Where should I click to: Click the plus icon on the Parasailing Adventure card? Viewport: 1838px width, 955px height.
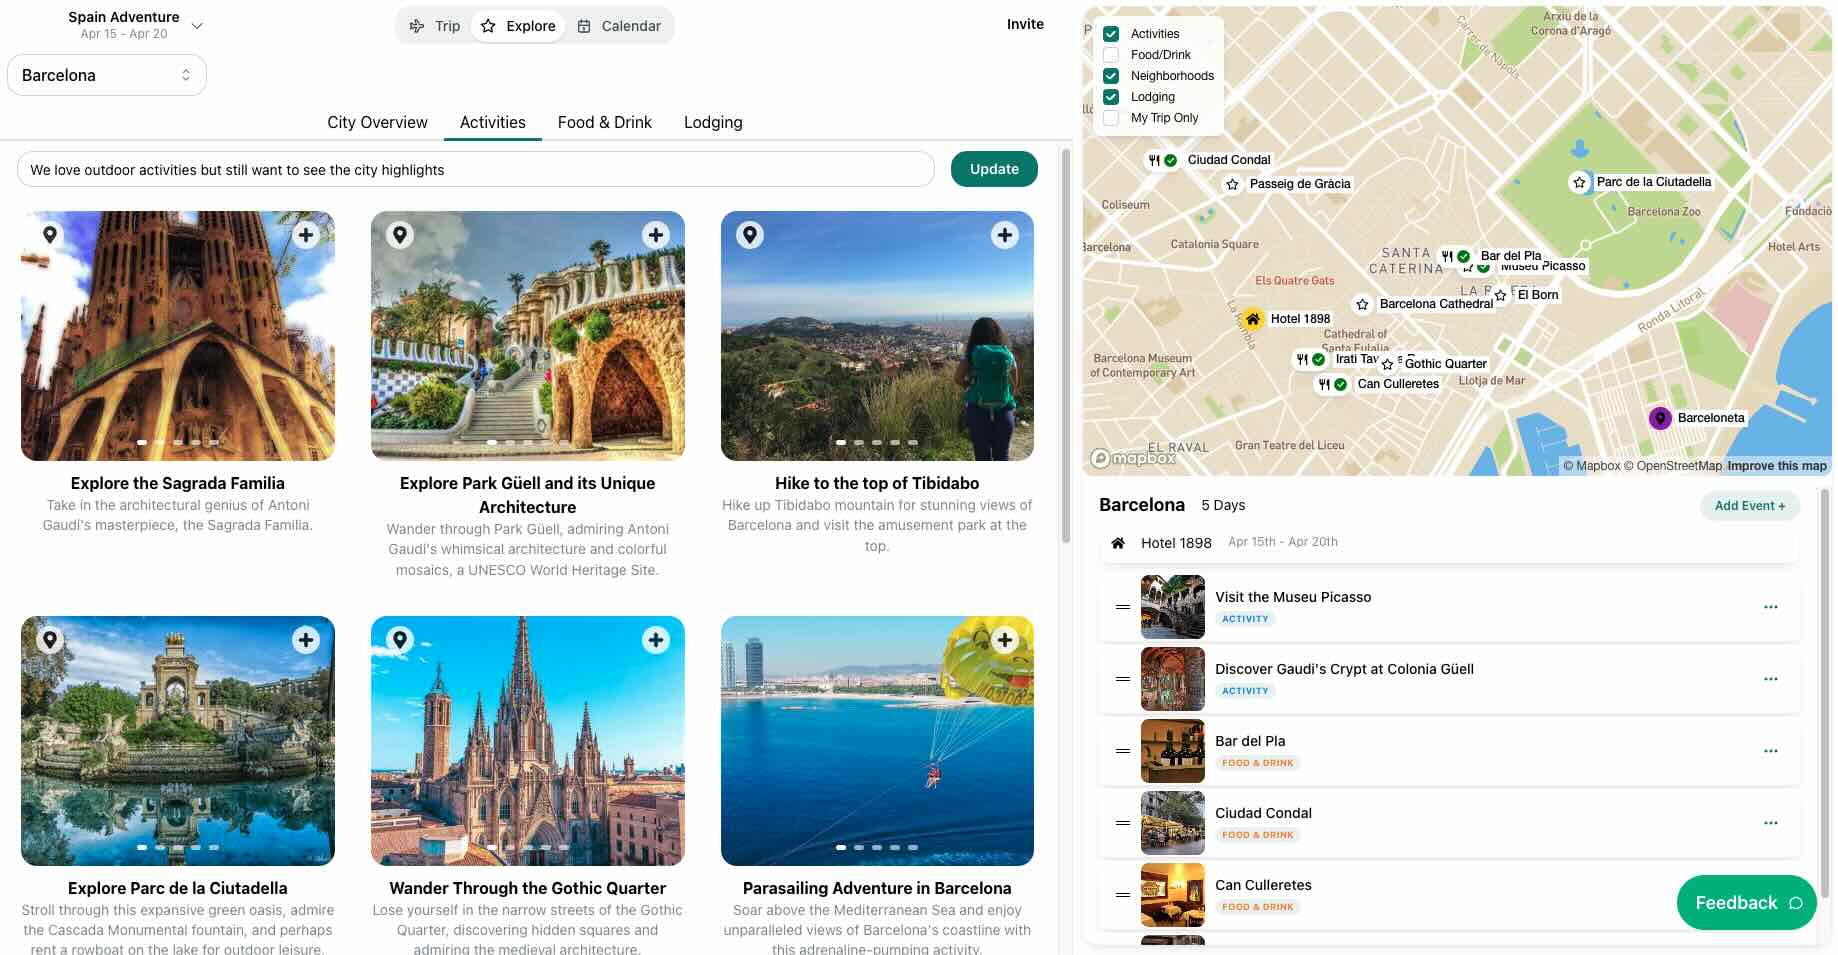(x=1005, y=639)
